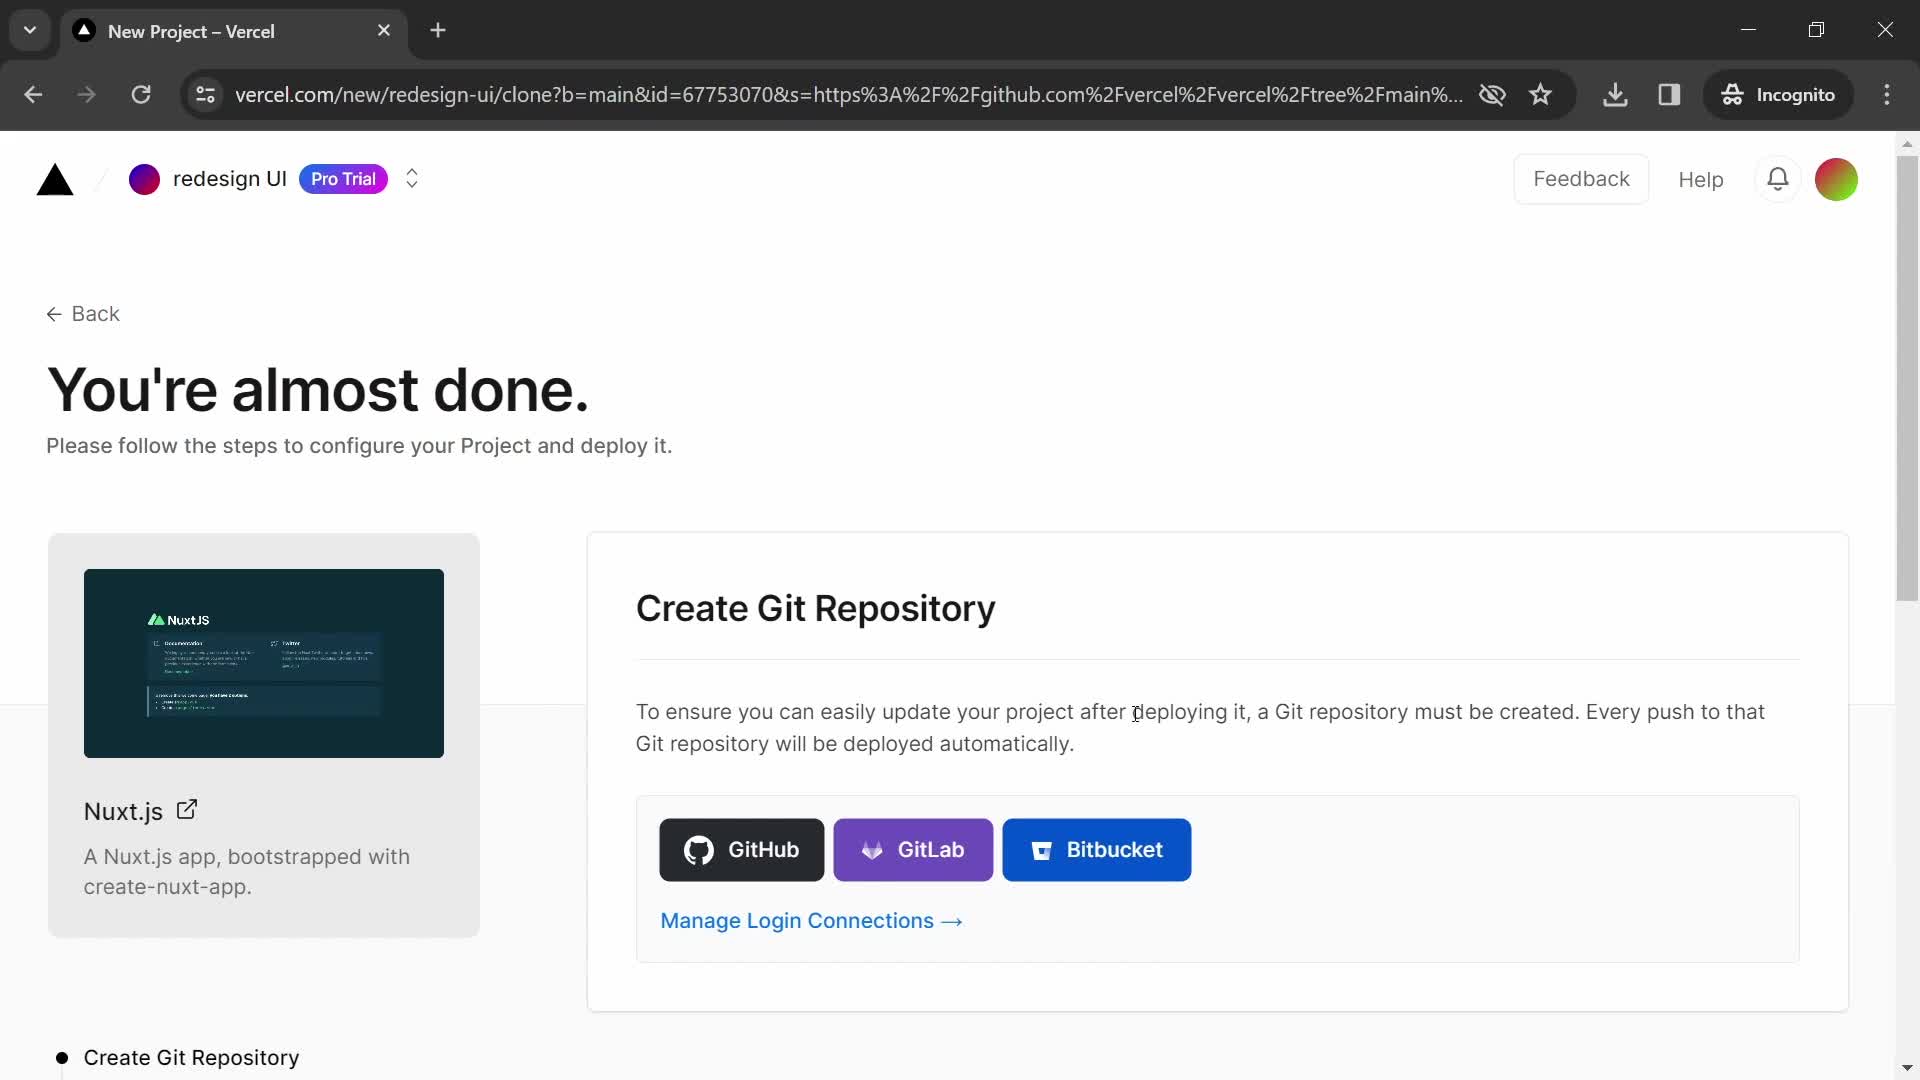Expand the account selector chevron

coord(411,178)
